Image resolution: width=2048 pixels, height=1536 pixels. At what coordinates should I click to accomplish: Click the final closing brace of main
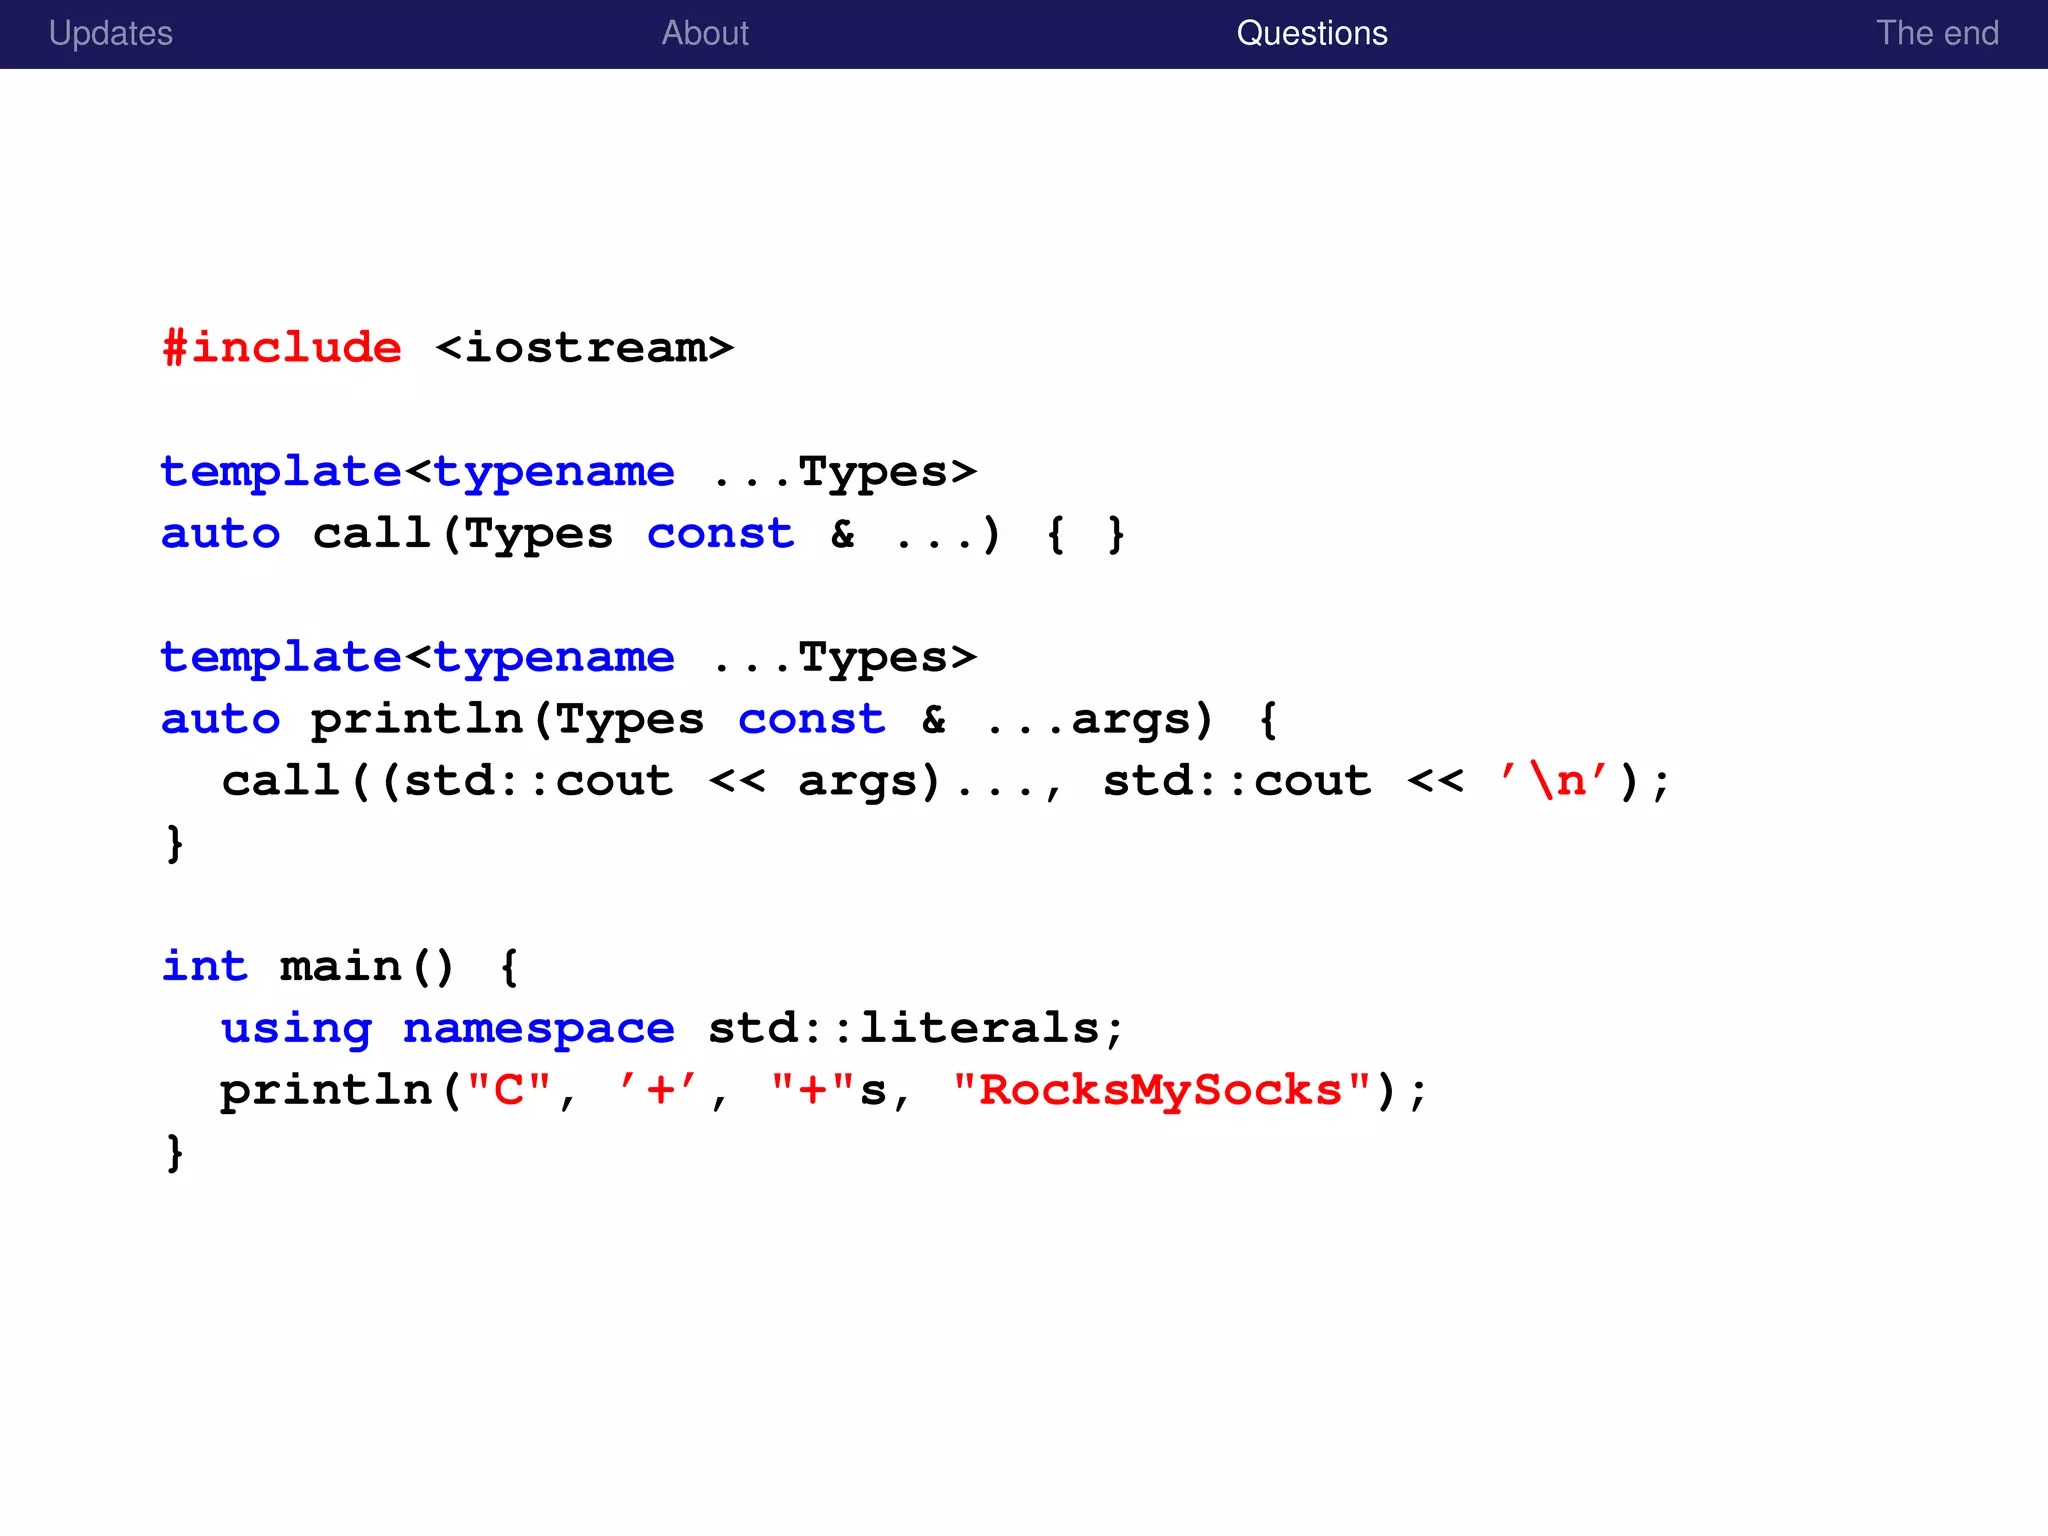175,1152
